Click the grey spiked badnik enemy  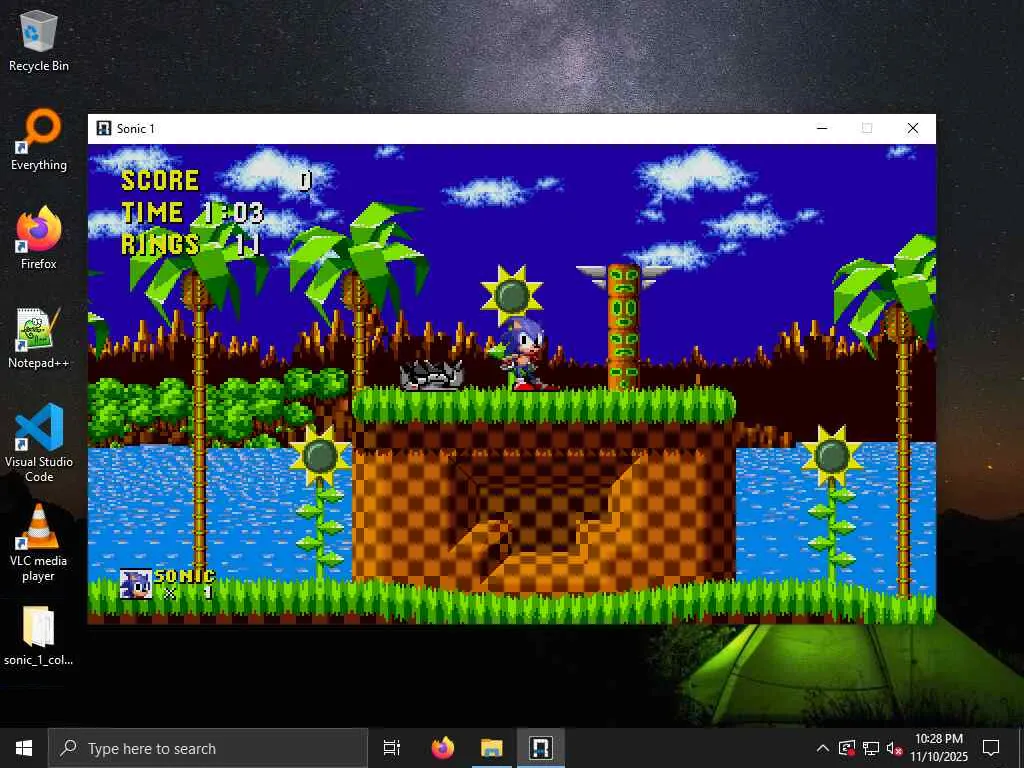click(432, 376)
